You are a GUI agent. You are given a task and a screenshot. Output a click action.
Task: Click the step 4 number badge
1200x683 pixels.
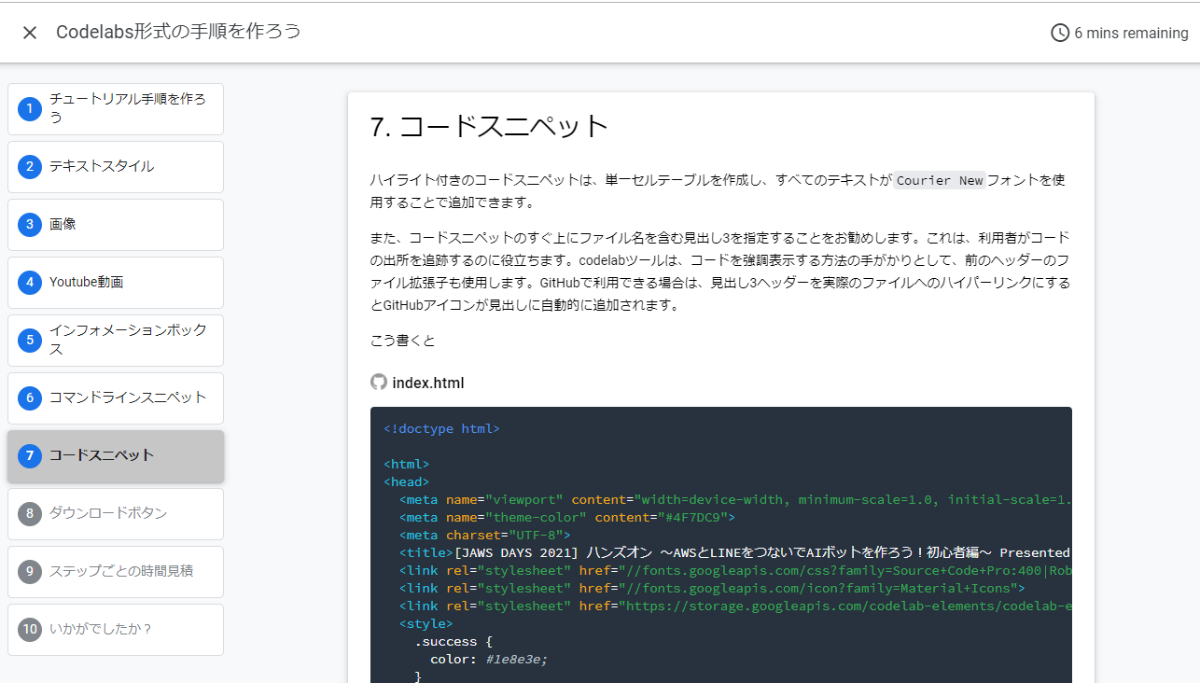tap(30, 283)
